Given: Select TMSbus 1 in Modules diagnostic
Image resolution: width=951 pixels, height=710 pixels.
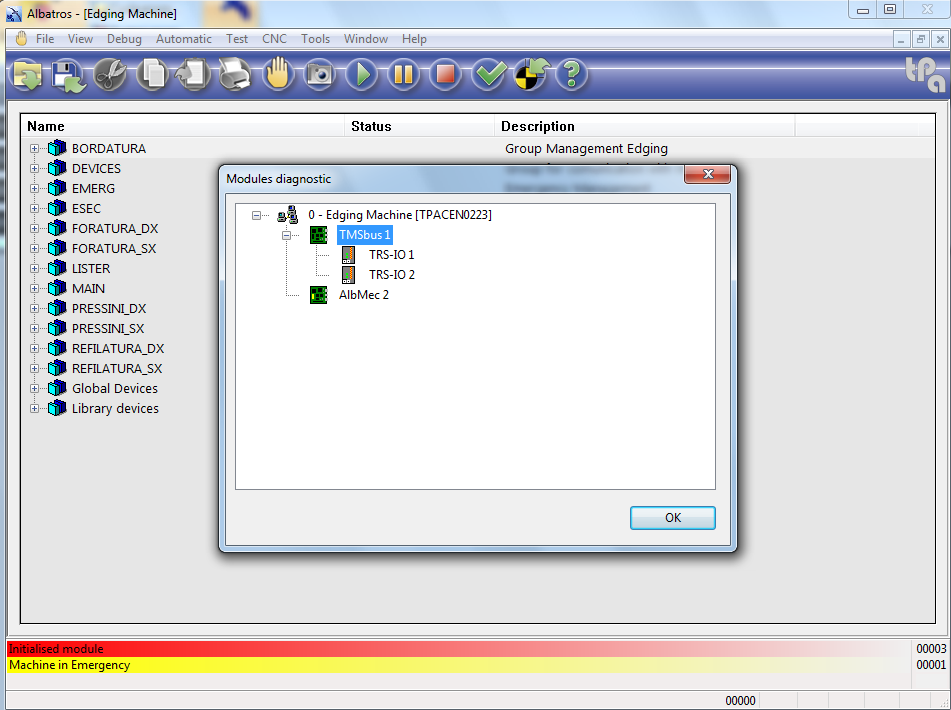Looking at the screenshot, I should [365, 235].
